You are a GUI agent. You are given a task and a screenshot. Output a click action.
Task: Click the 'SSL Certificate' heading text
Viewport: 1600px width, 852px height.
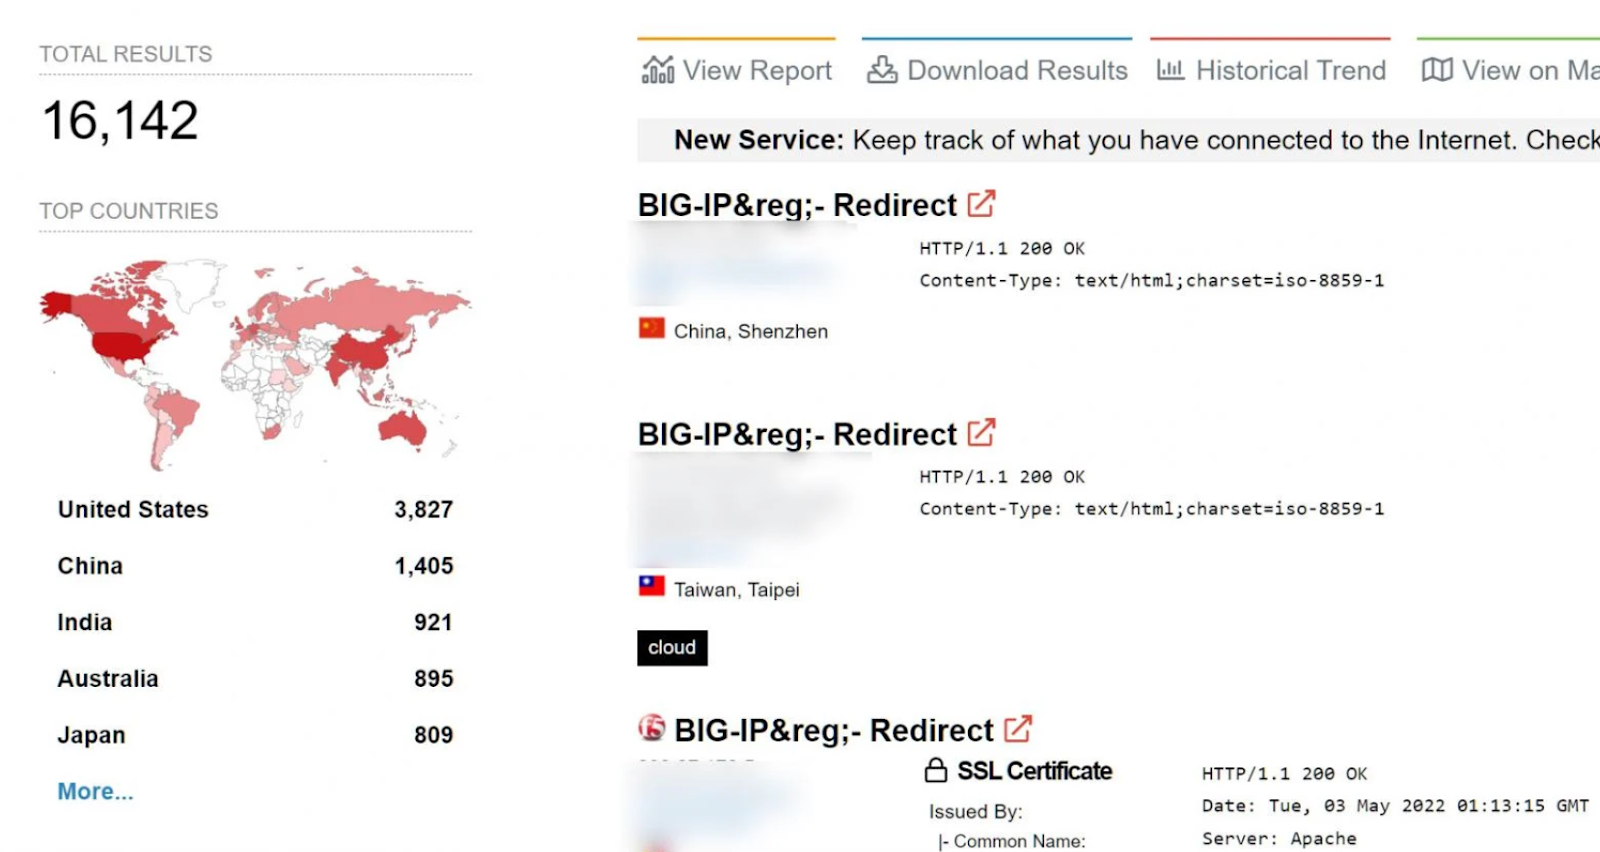[1035, 771]
